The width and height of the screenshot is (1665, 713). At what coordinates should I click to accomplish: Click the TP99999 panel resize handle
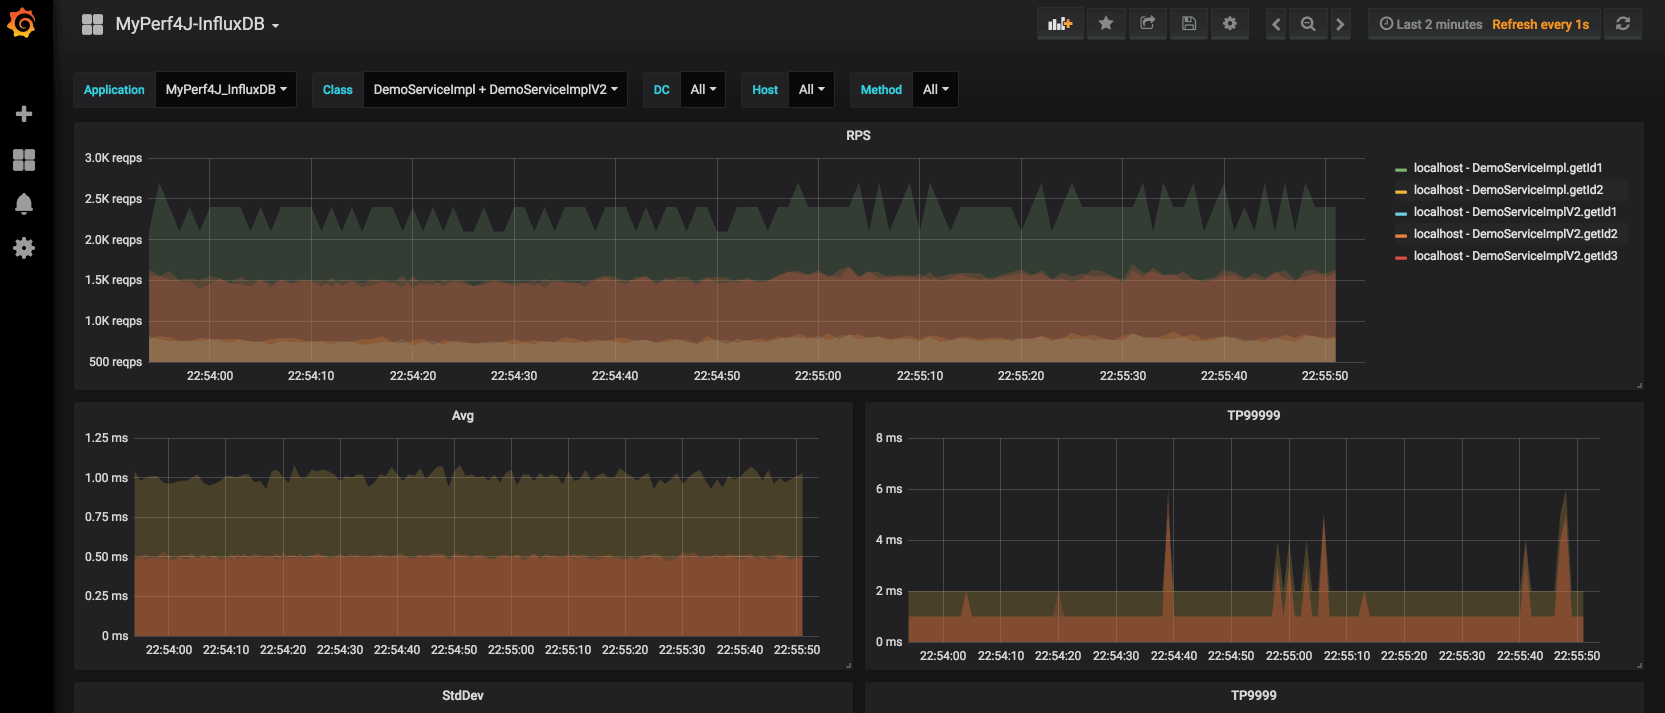pos(1639,665)
